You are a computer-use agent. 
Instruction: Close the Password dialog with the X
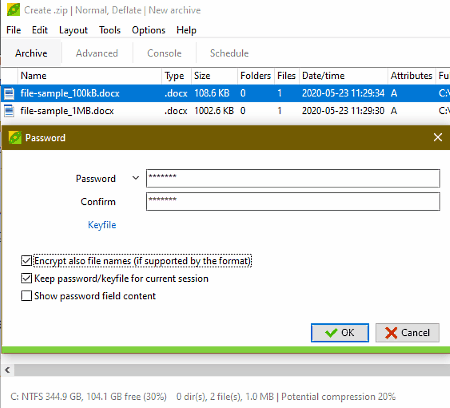[438, 137]
